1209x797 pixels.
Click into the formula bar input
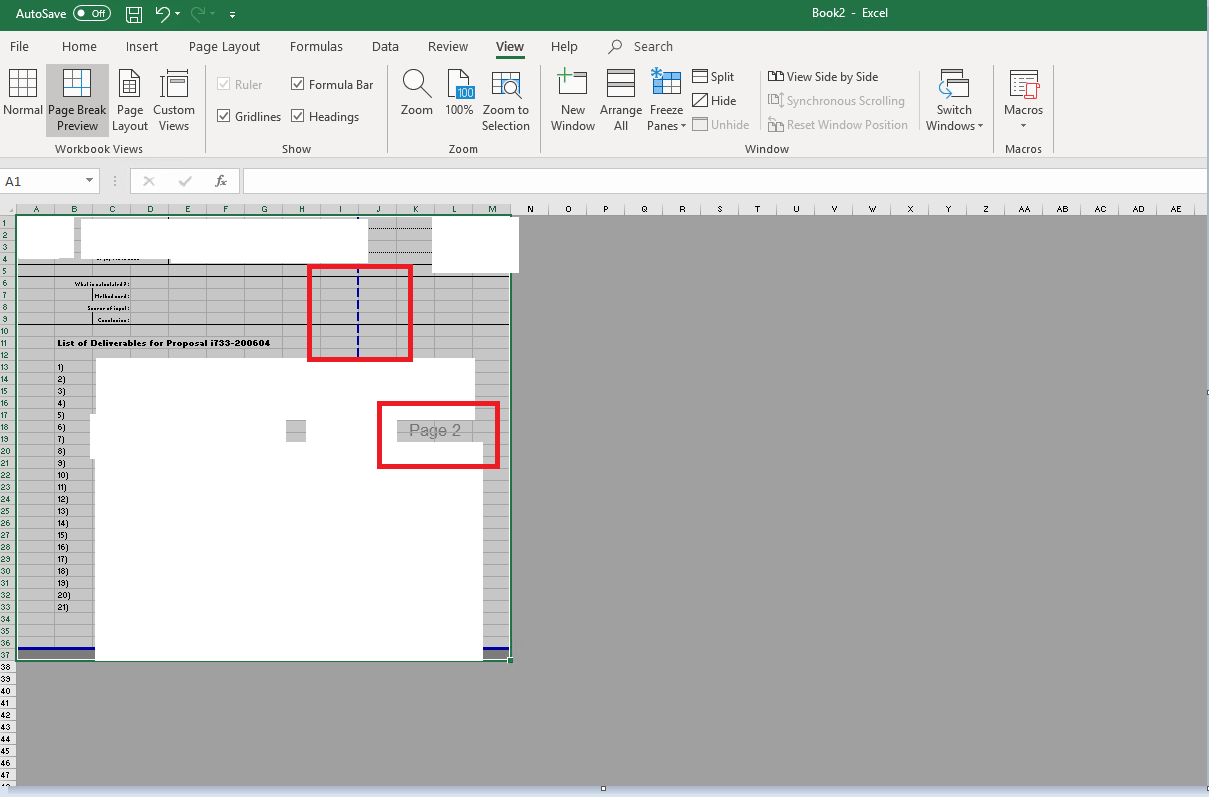click(724, 181)
